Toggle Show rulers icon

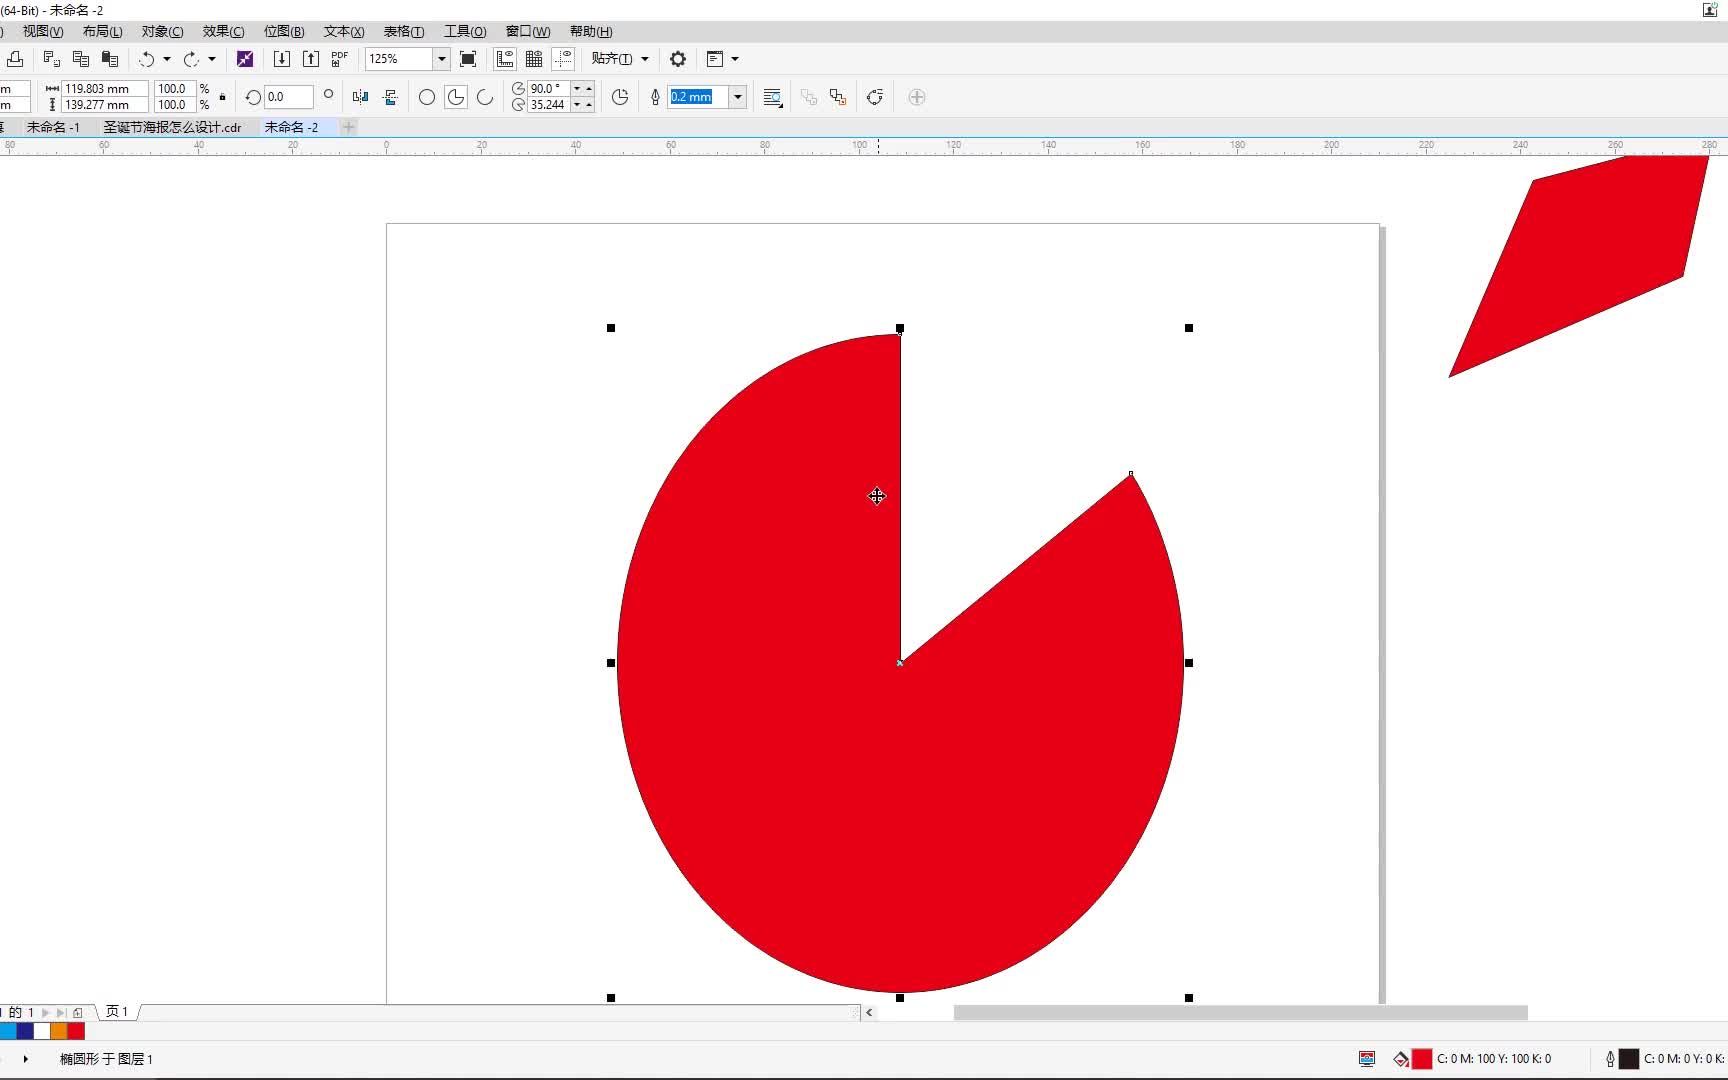coord(505,59)
